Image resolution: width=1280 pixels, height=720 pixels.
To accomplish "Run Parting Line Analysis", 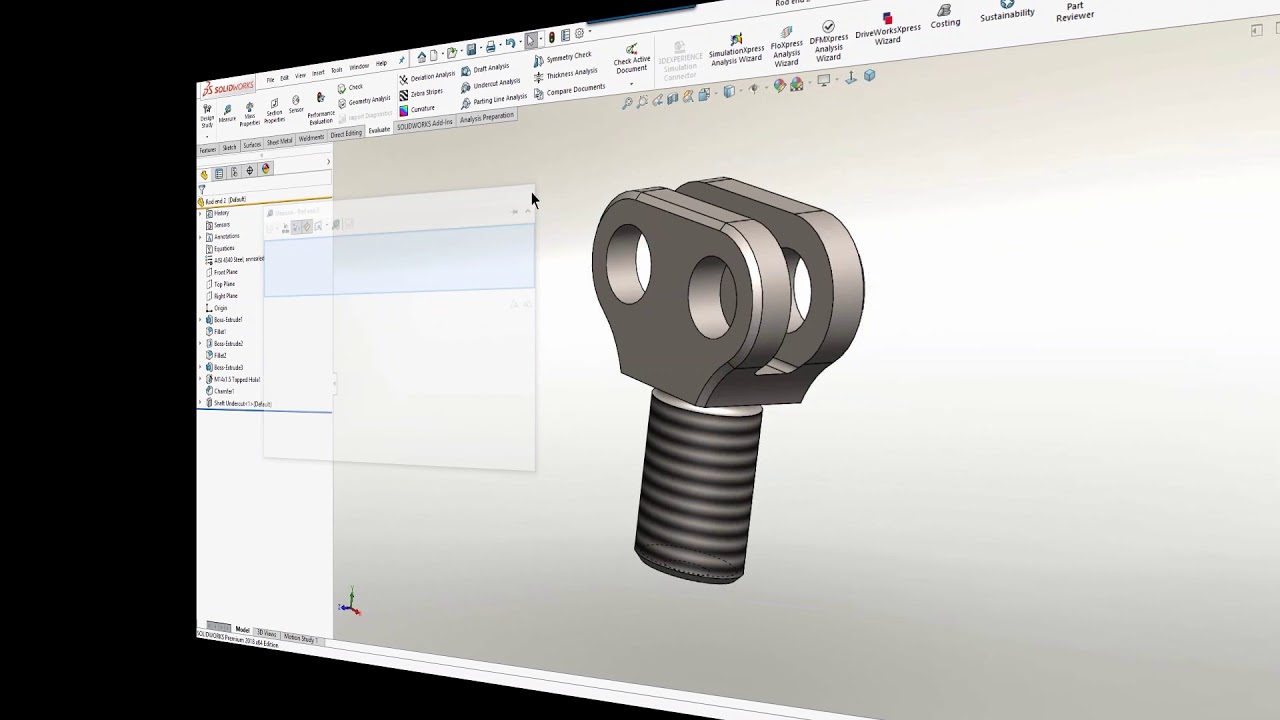I will 494,101.
